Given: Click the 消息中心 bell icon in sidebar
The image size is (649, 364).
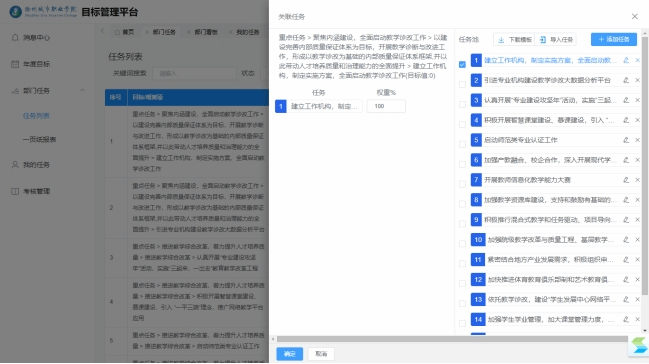Looking at the screenshot, I should (15, 38).
